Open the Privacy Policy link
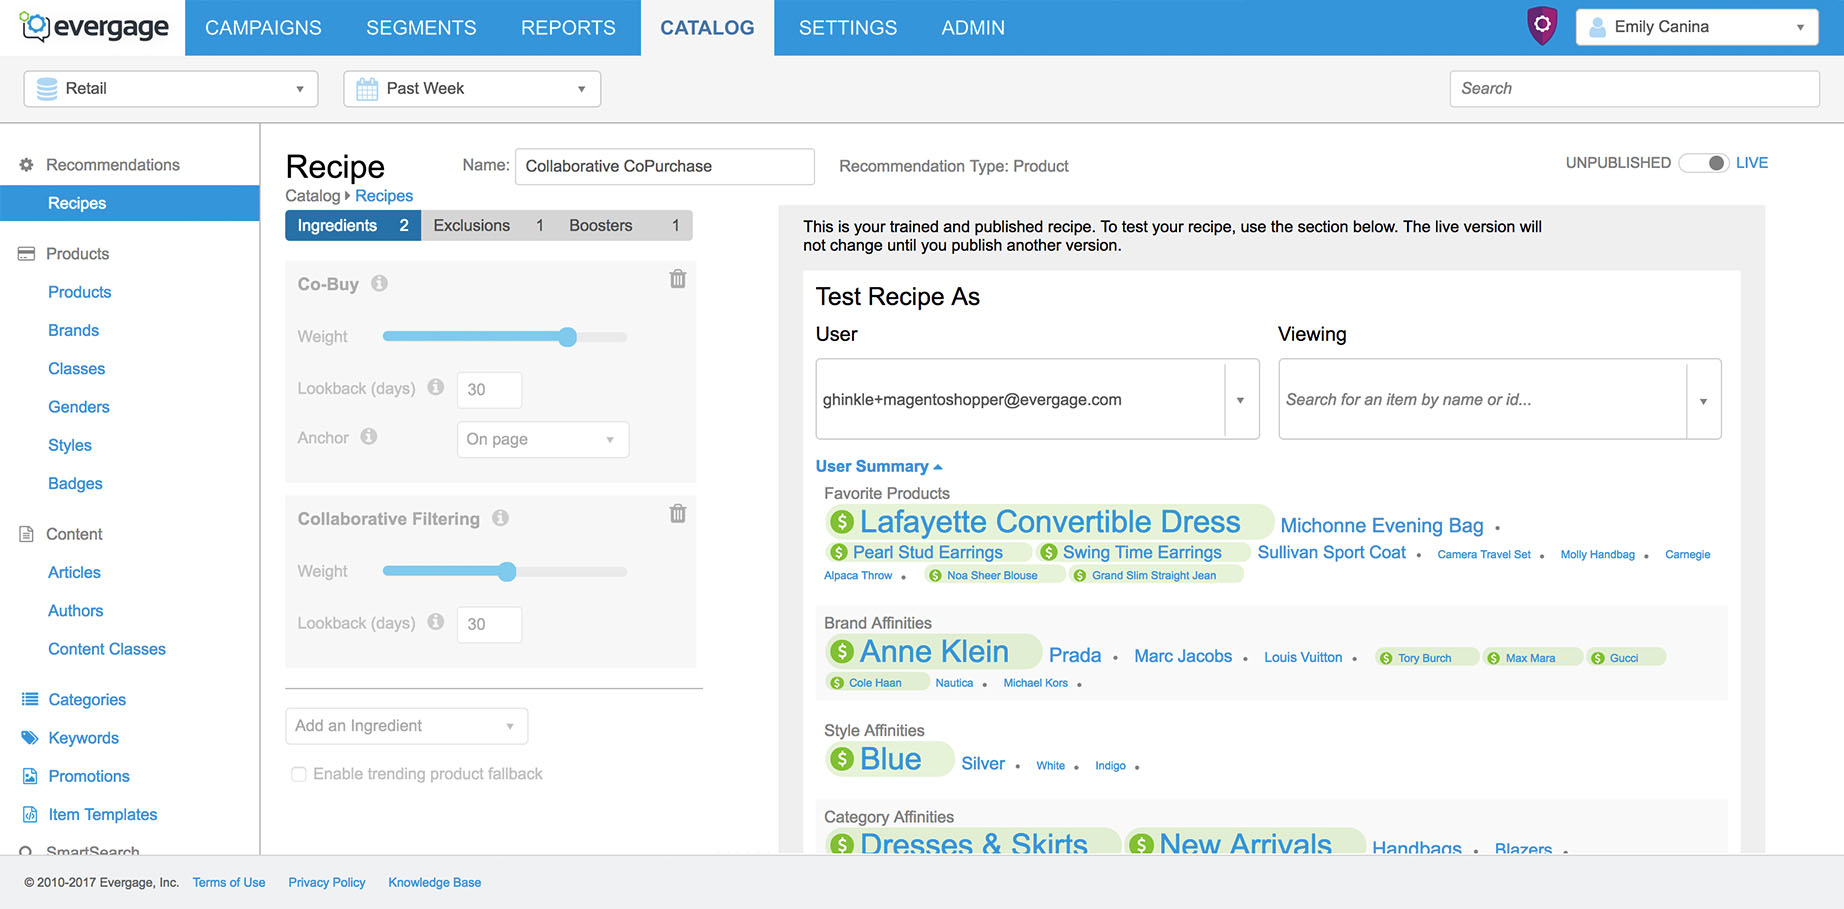 [x=327, y=882]
